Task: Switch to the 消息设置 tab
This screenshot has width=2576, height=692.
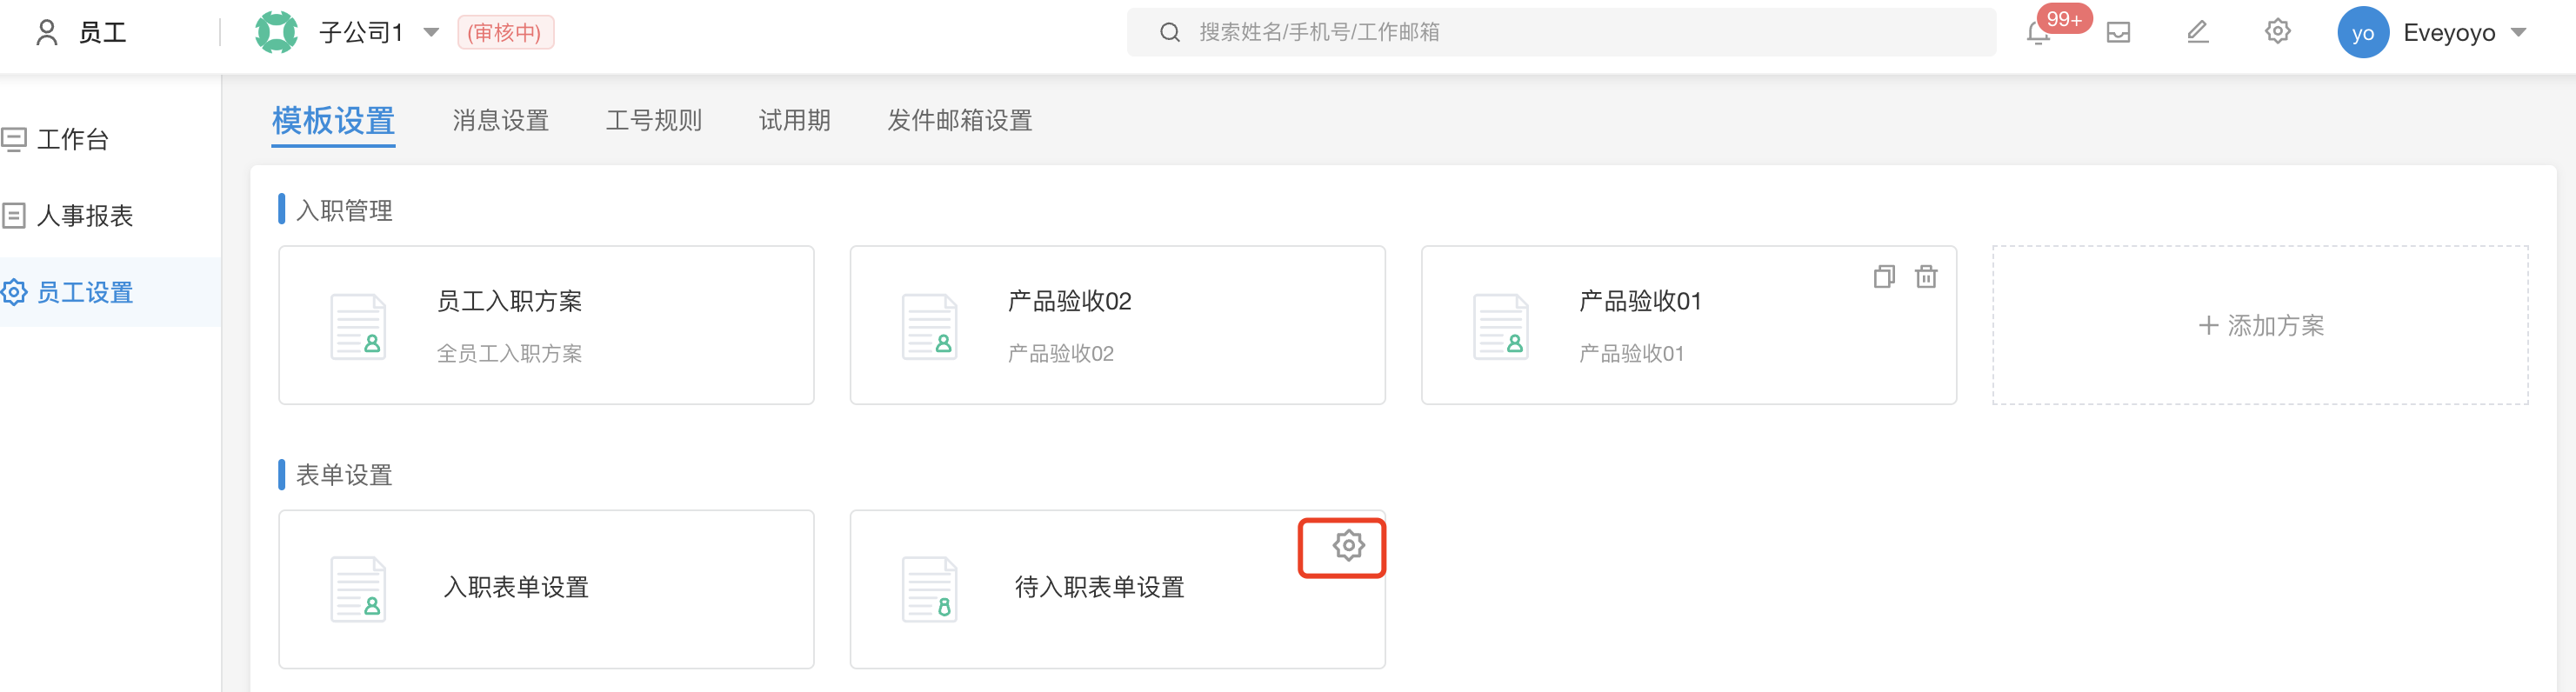Action: click(x=500, y=121)
